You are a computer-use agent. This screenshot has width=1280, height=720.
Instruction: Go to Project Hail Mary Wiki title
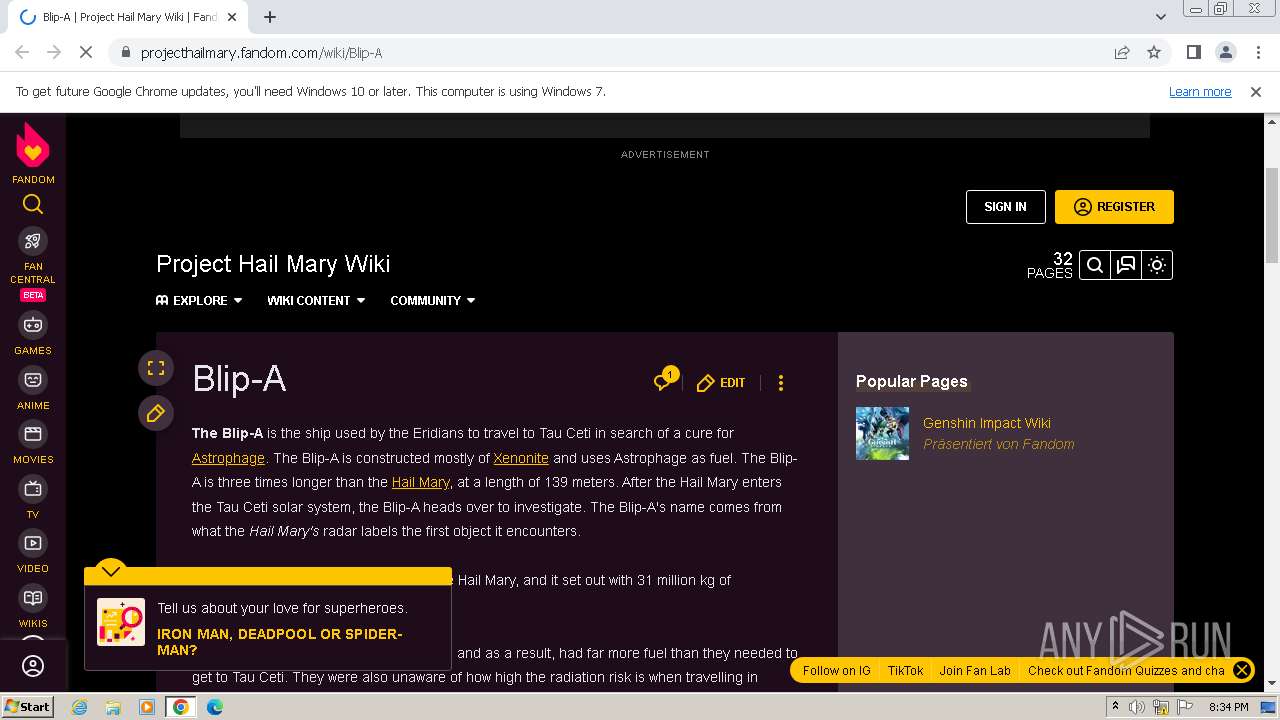tap(273, 264)
